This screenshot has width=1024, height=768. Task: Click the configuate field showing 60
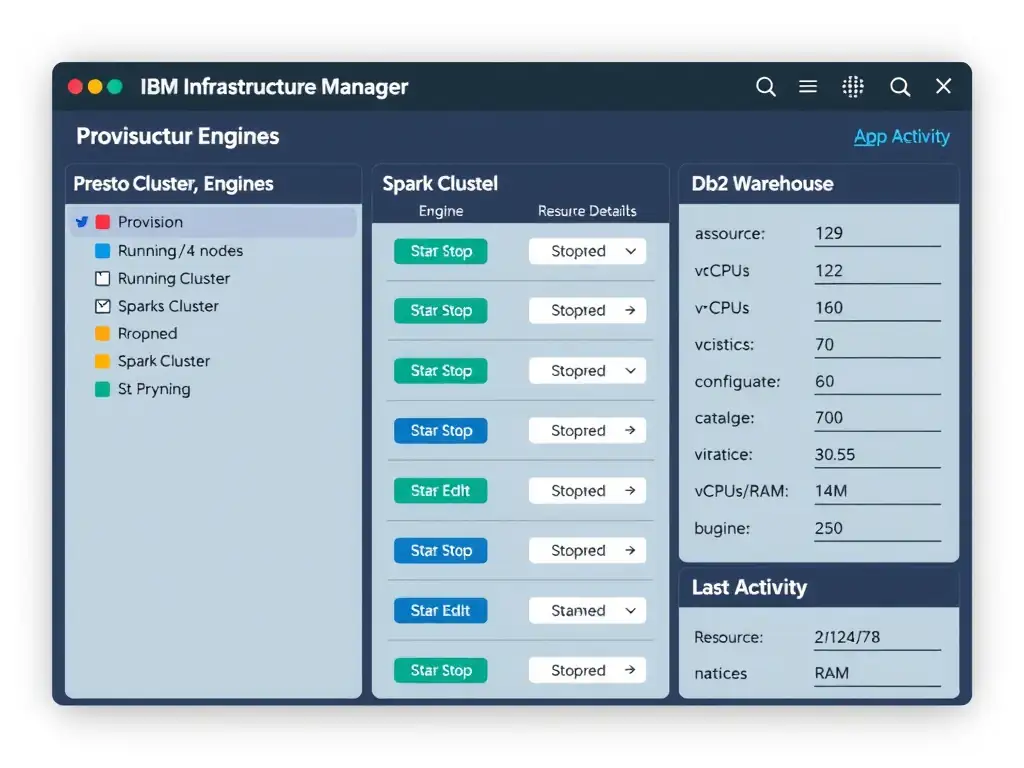coord(877,381)
